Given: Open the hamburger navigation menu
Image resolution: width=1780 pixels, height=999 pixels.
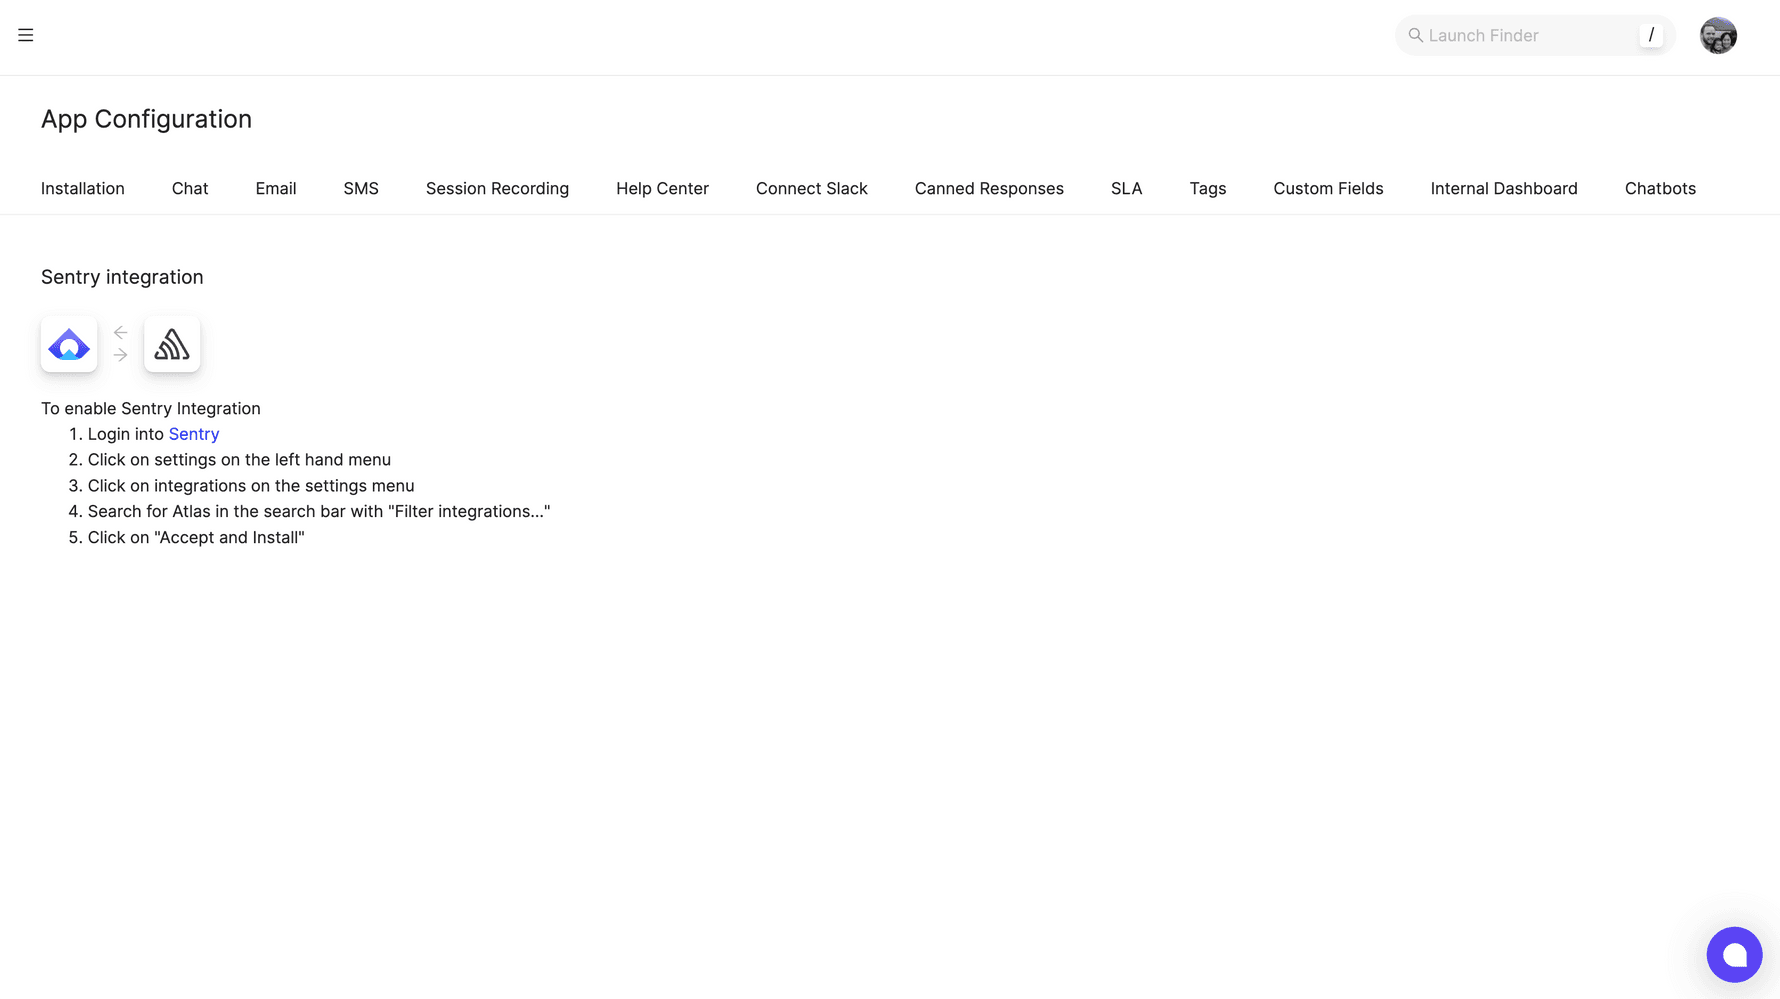Looking at the screenshot, I should pyautogui.click(x=25, y=35).
